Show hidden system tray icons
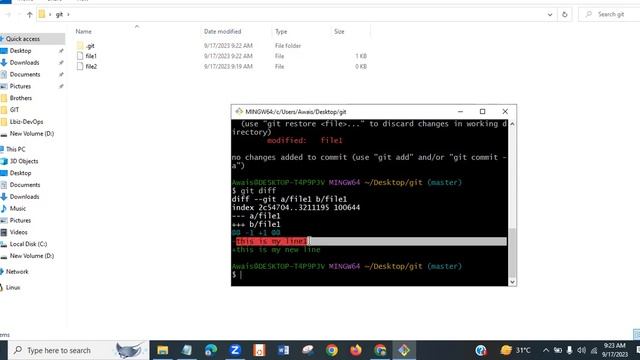The width and height of the screenshot is (640, 360). click(546, 350)
